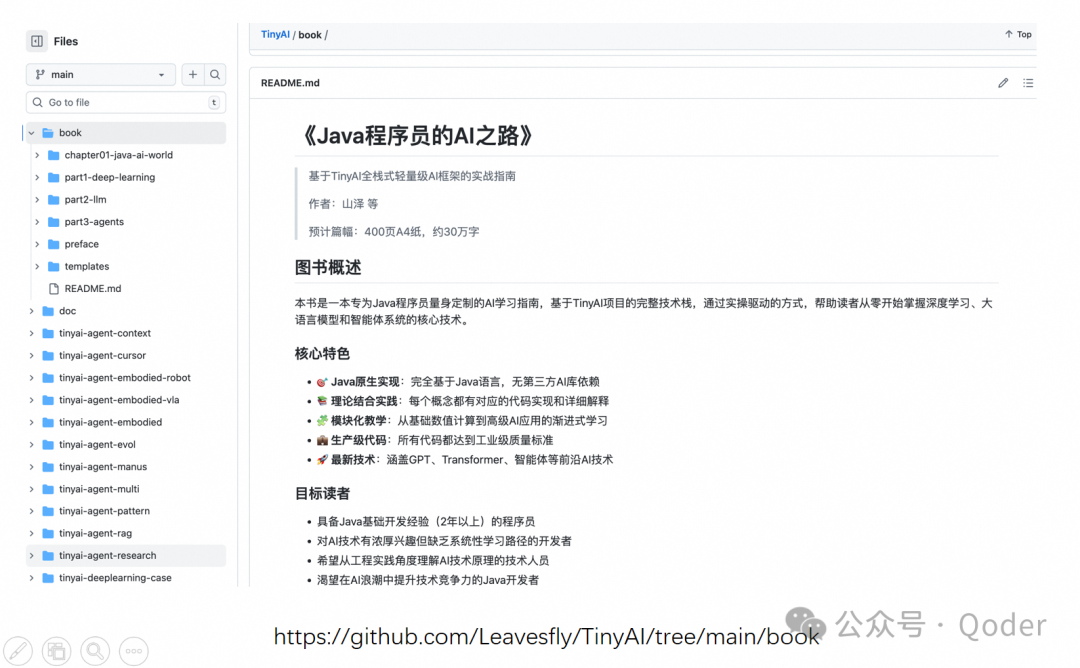
Task: Jump to Top of the page
Action: (1018, 34)
